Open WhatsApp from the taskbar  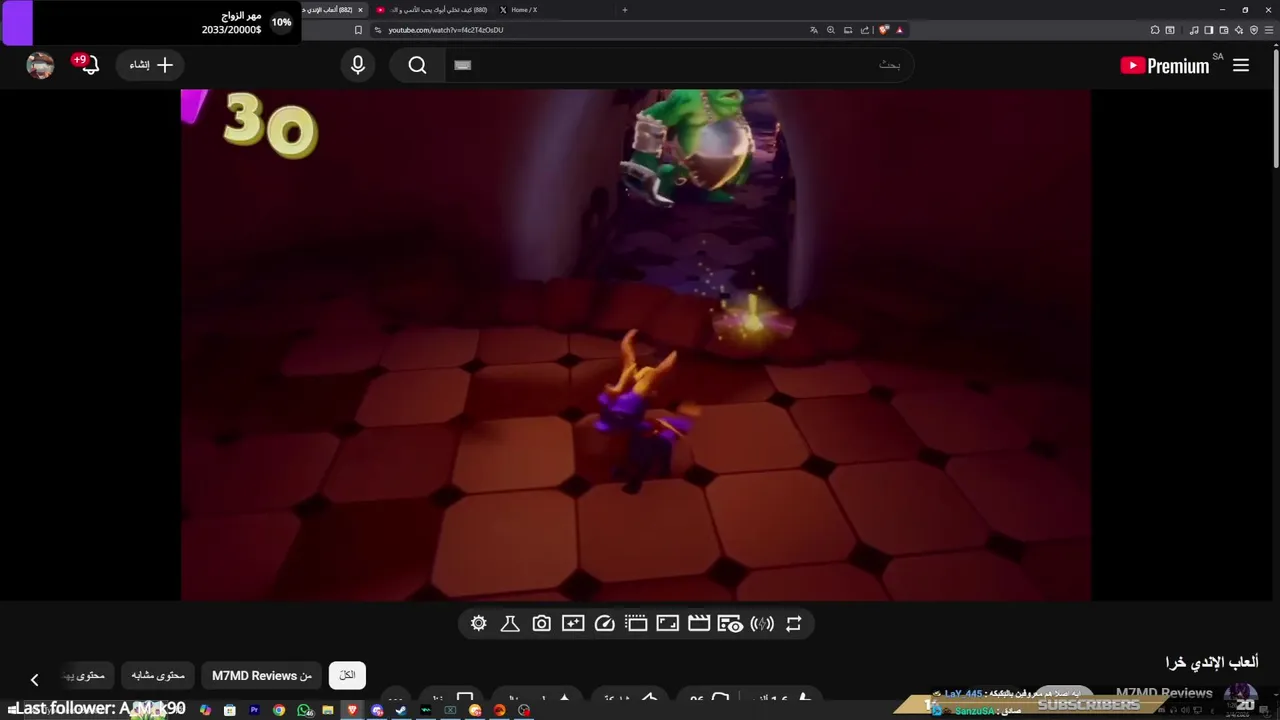point(304,710)
